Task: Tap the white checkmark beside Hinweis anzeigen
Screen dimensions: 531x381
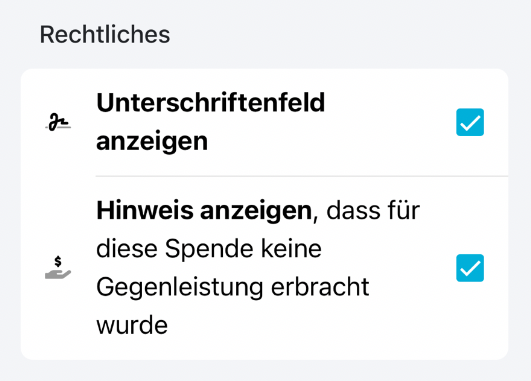Action: point(470,268)
